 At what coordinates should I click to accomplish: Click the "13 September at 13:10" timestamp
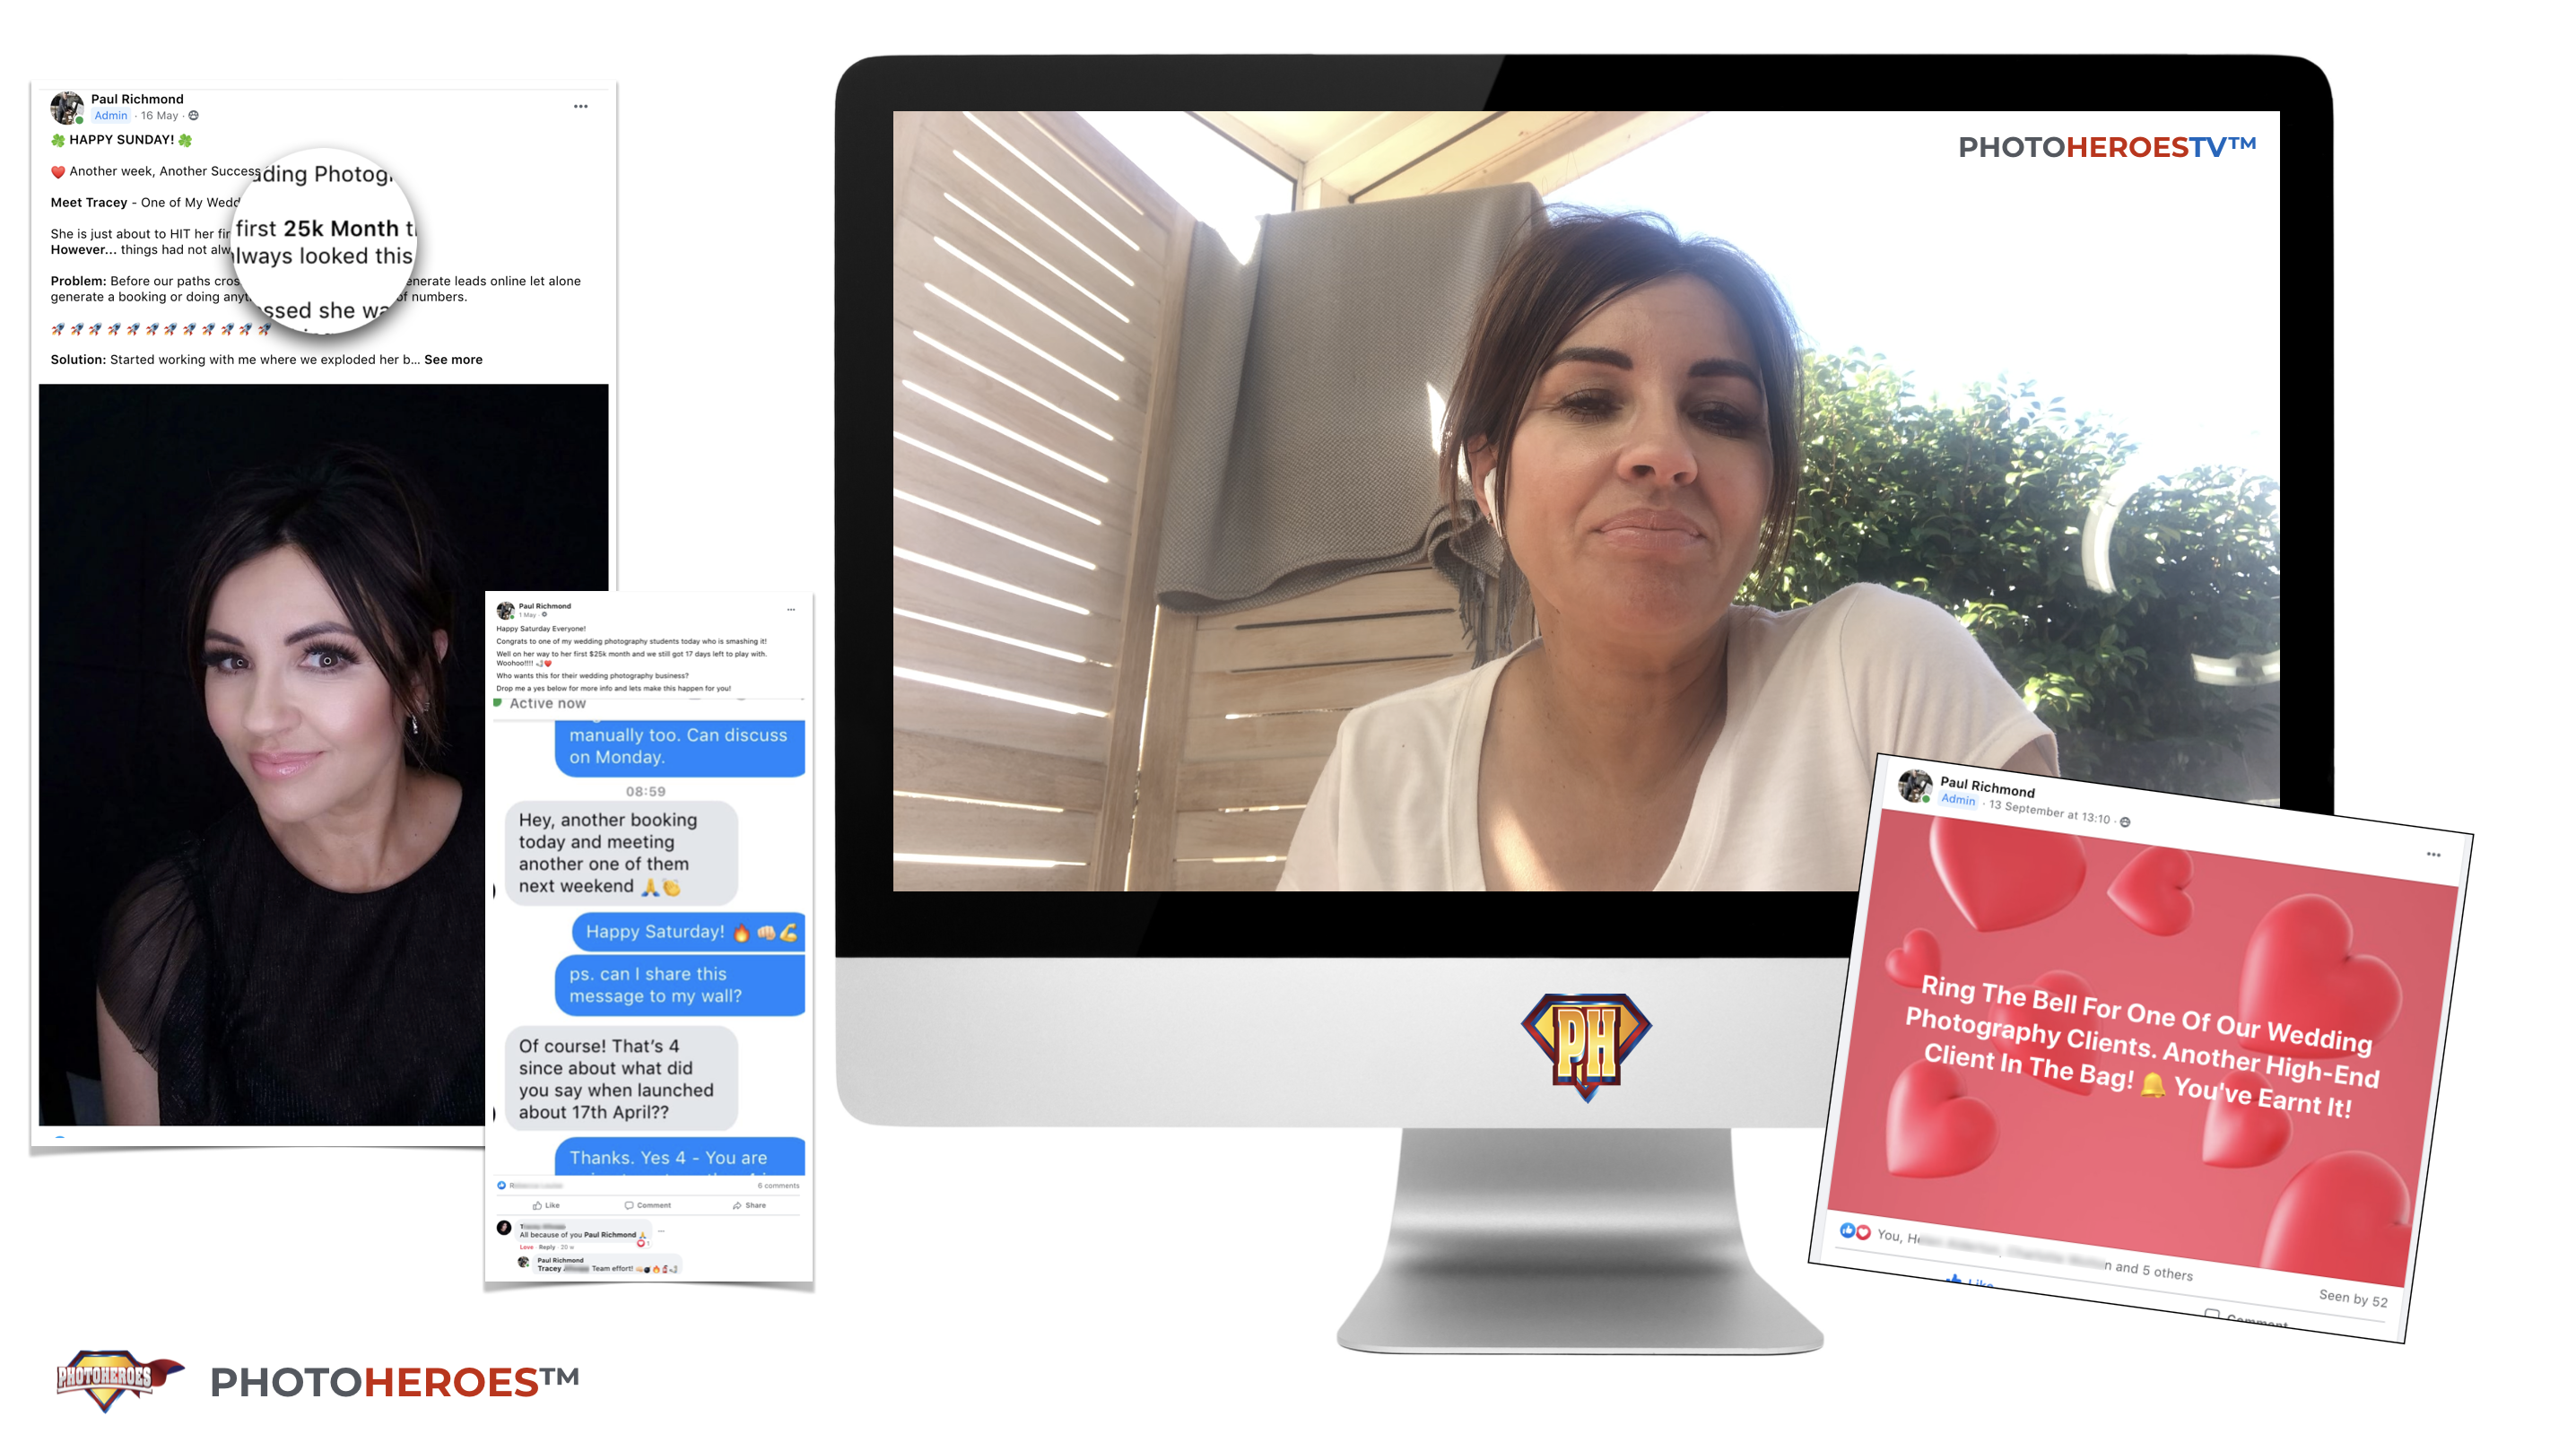click(2049, 811)
